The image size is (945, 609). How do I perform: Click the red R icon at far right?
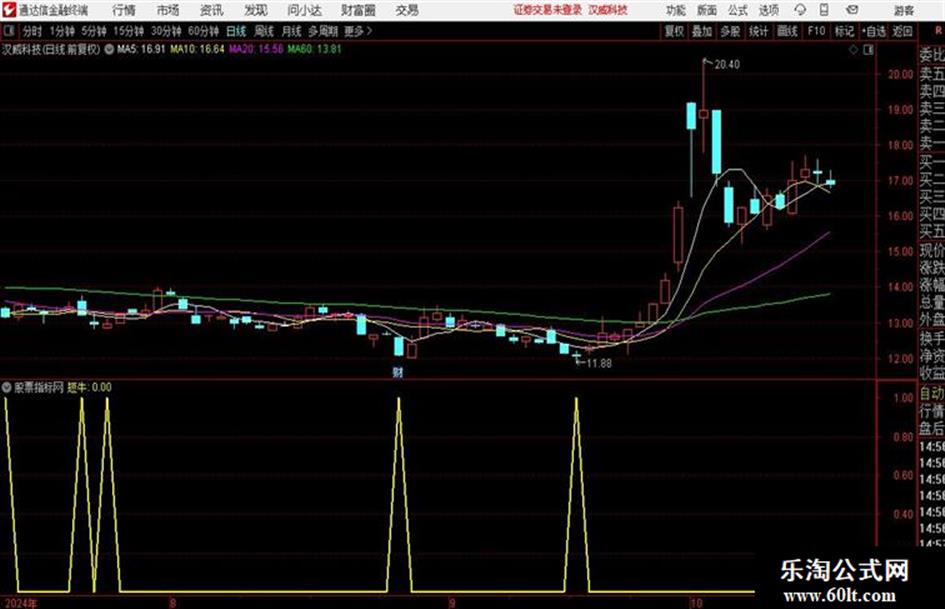[x=938, y=31]
